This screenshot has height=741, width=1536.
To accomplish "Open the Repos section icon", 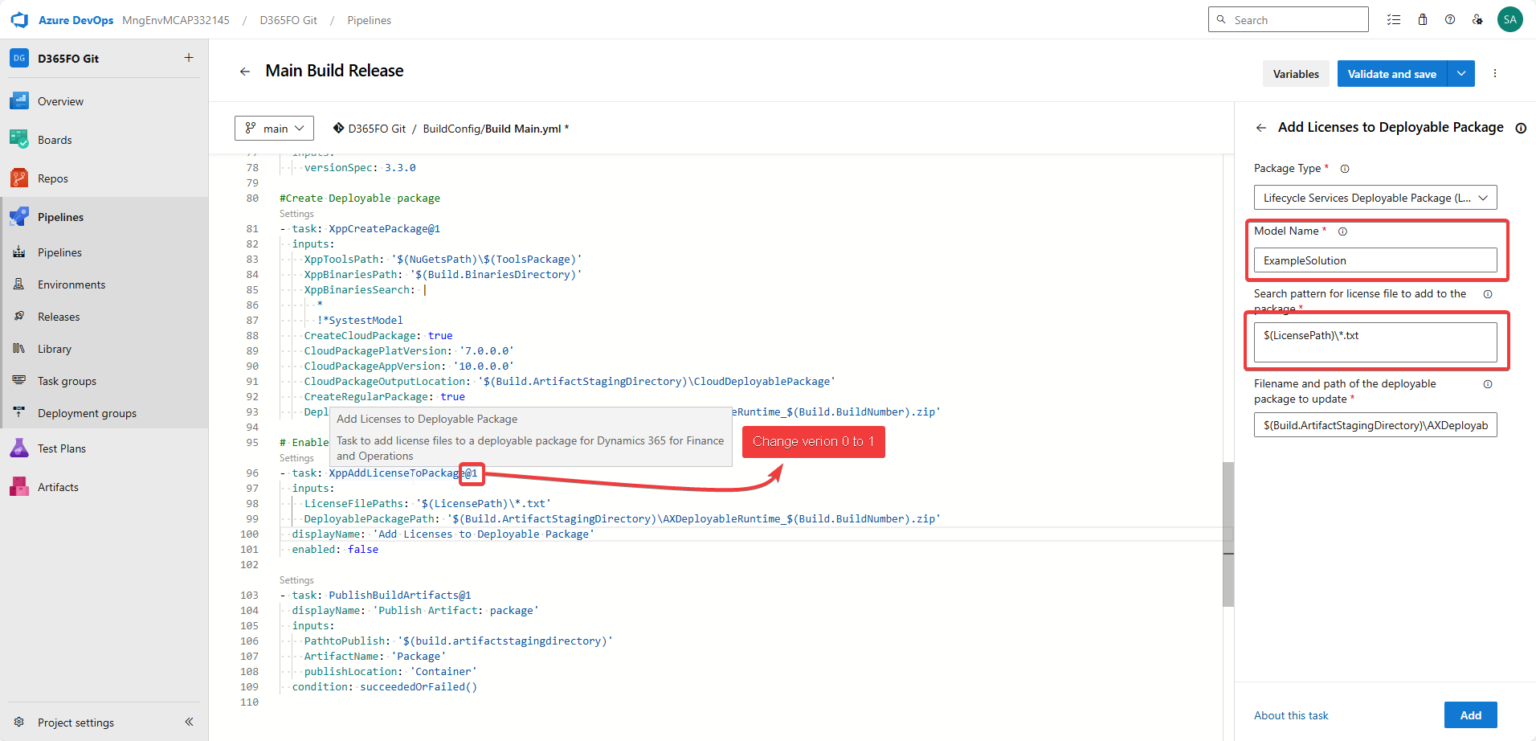I will (19, 179).
